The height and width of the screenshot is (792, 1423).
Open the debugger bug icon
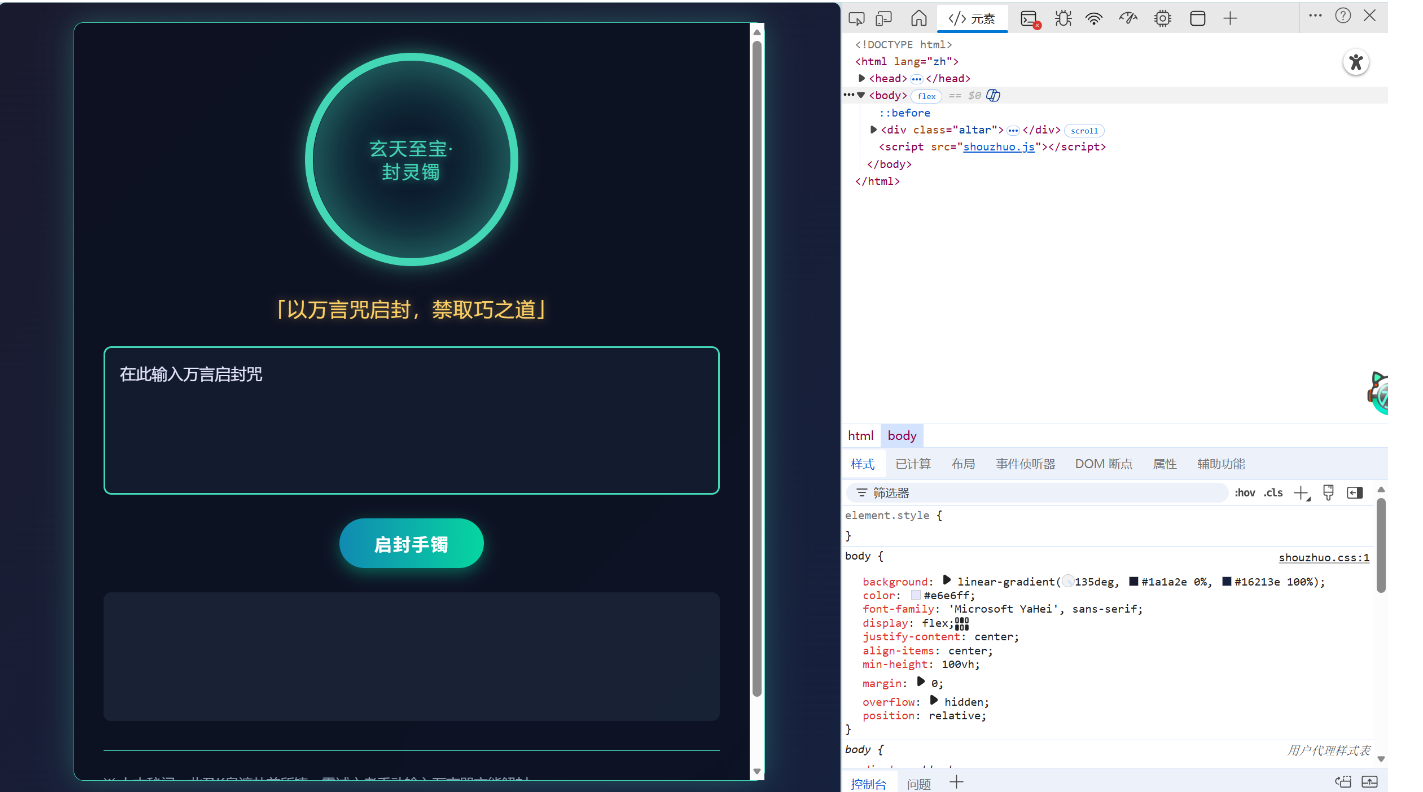[x=1063, y=17]
